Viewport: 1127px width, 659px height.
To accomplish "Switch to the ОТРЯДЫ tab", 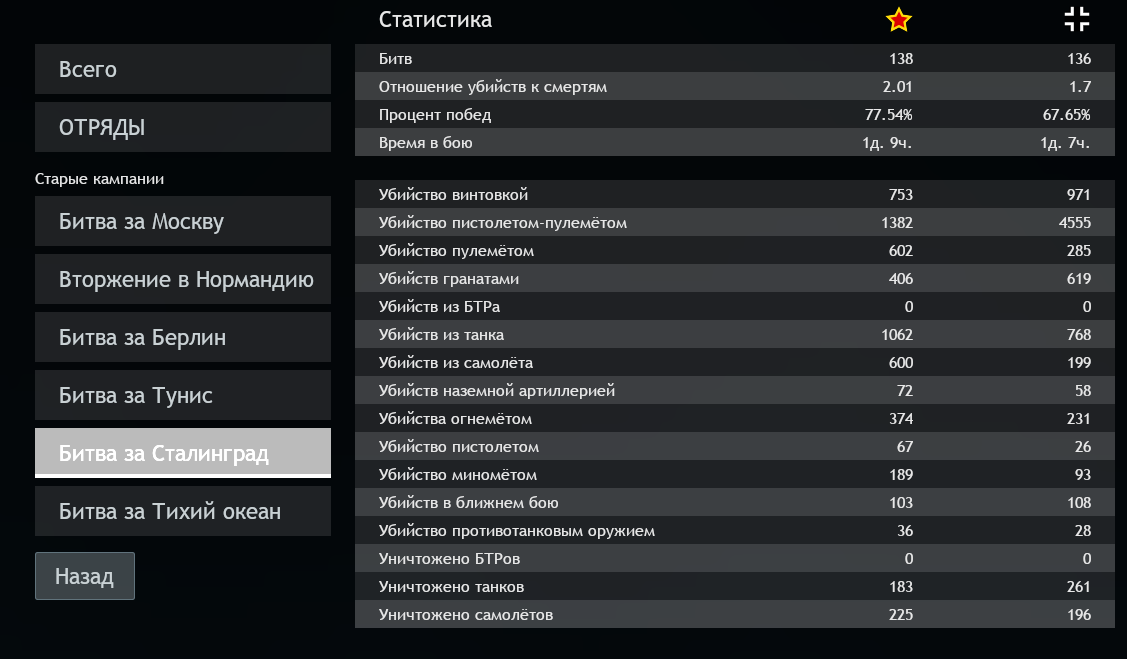I will tap(183, 128).
